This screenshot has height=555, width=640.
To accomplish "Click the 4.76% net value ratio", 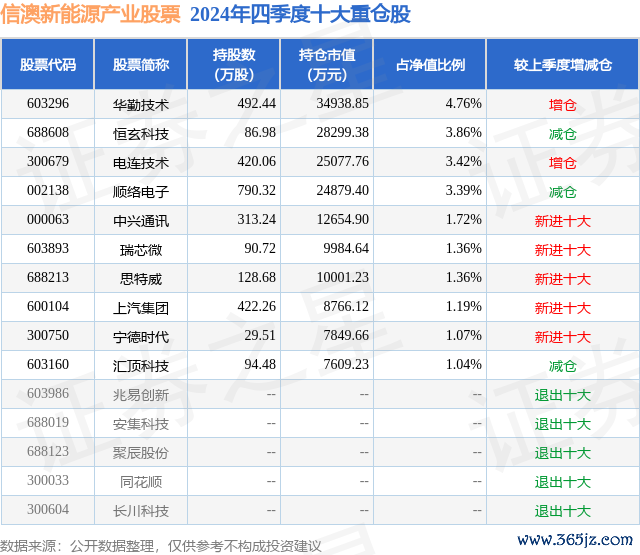I will click(464, 104).
